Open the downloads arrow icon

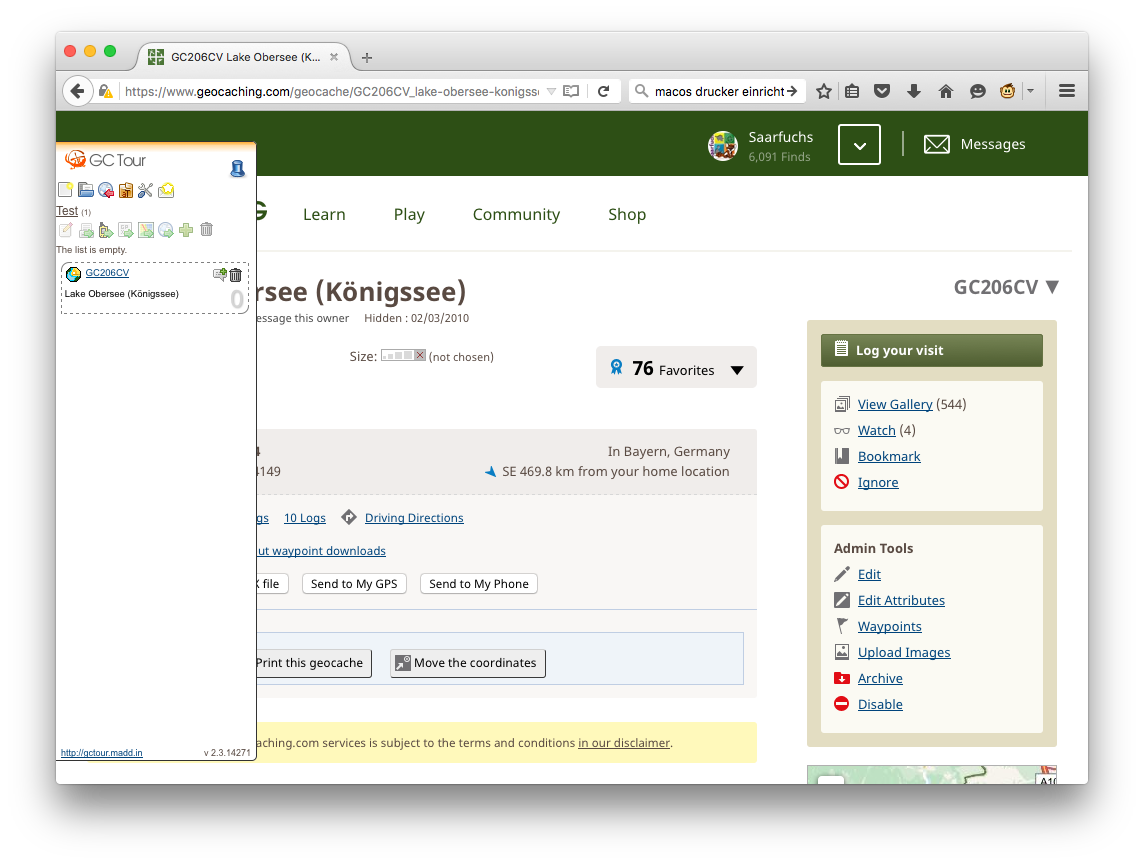pyautogui.click(x=913, y=91)
